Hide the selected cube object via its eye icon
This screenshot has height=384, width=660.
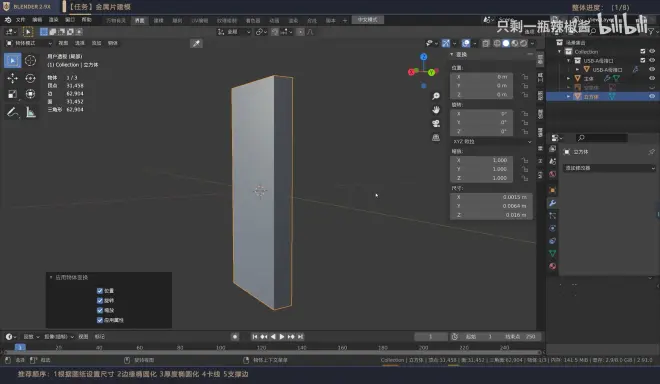[x=652, y=96]
